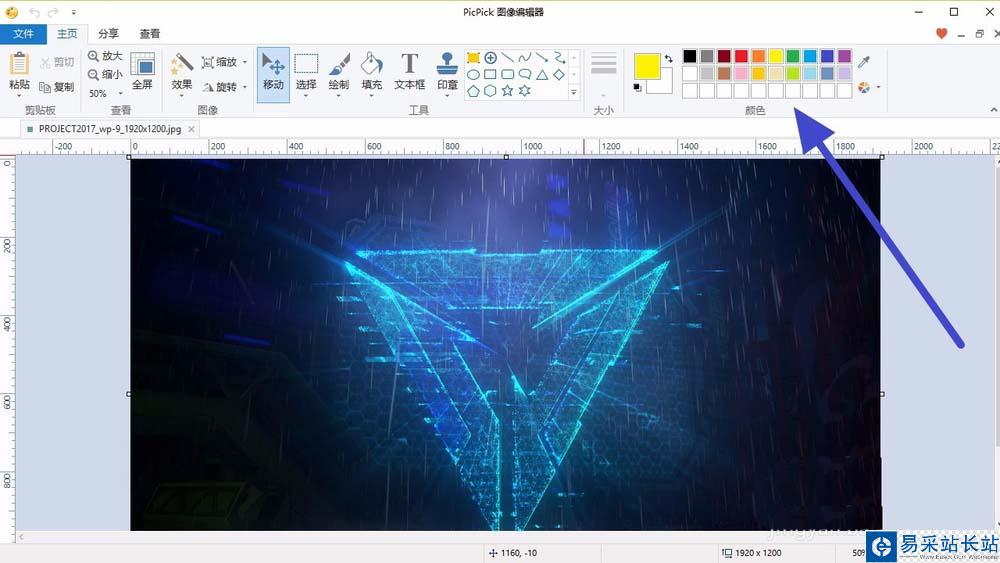
Task: Swap foreground and background colors
Action: point(668,59)
